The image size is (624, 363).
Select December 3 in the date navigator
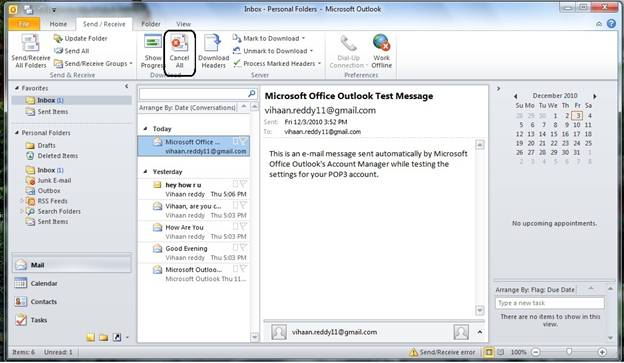577,115
